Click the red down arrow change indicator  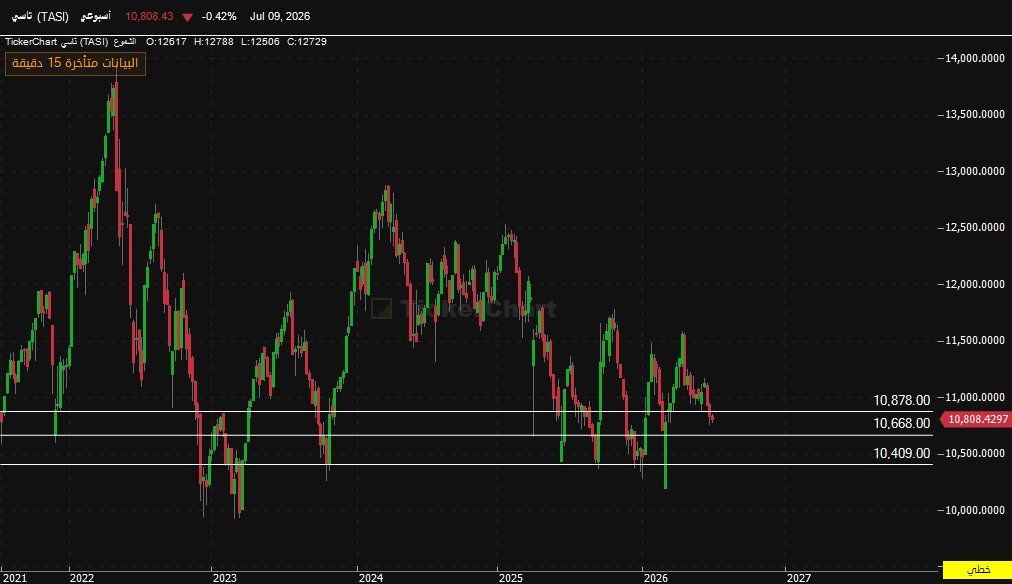187,17
